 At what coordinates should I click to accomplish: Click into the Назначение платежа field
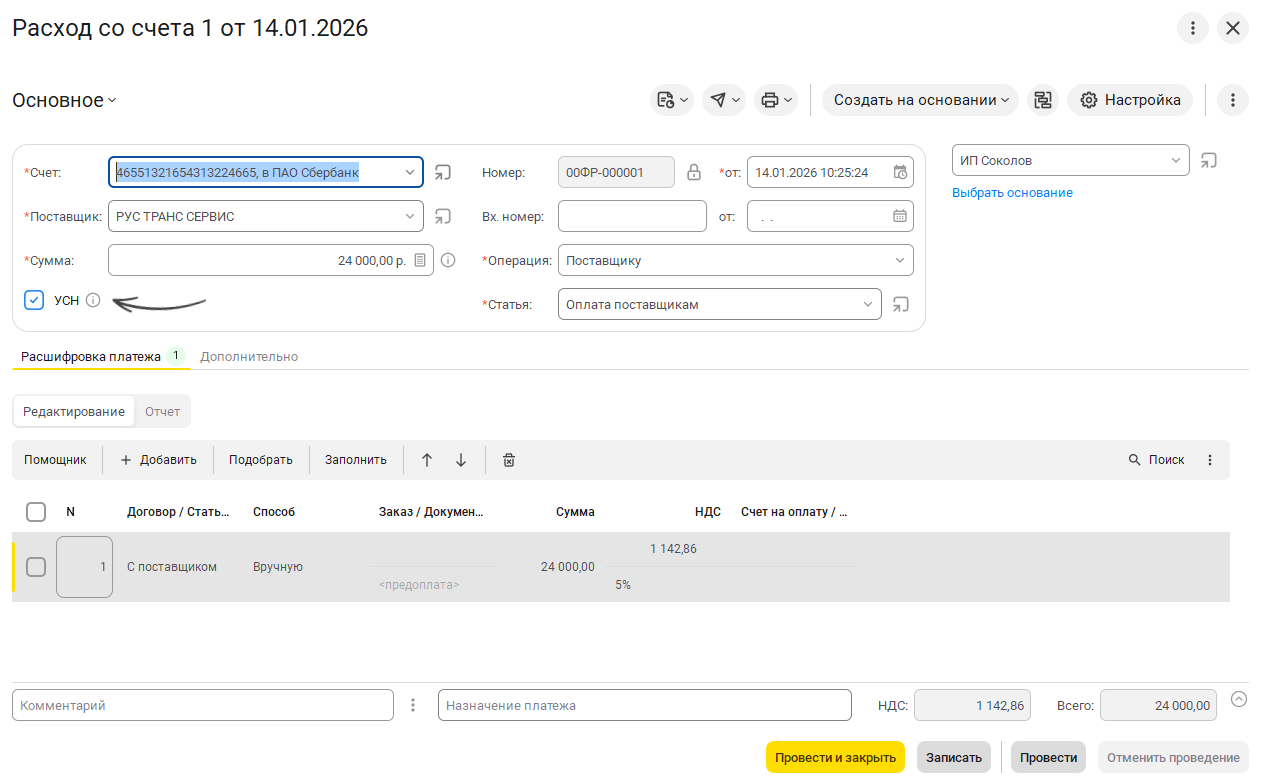coord(644,705)
